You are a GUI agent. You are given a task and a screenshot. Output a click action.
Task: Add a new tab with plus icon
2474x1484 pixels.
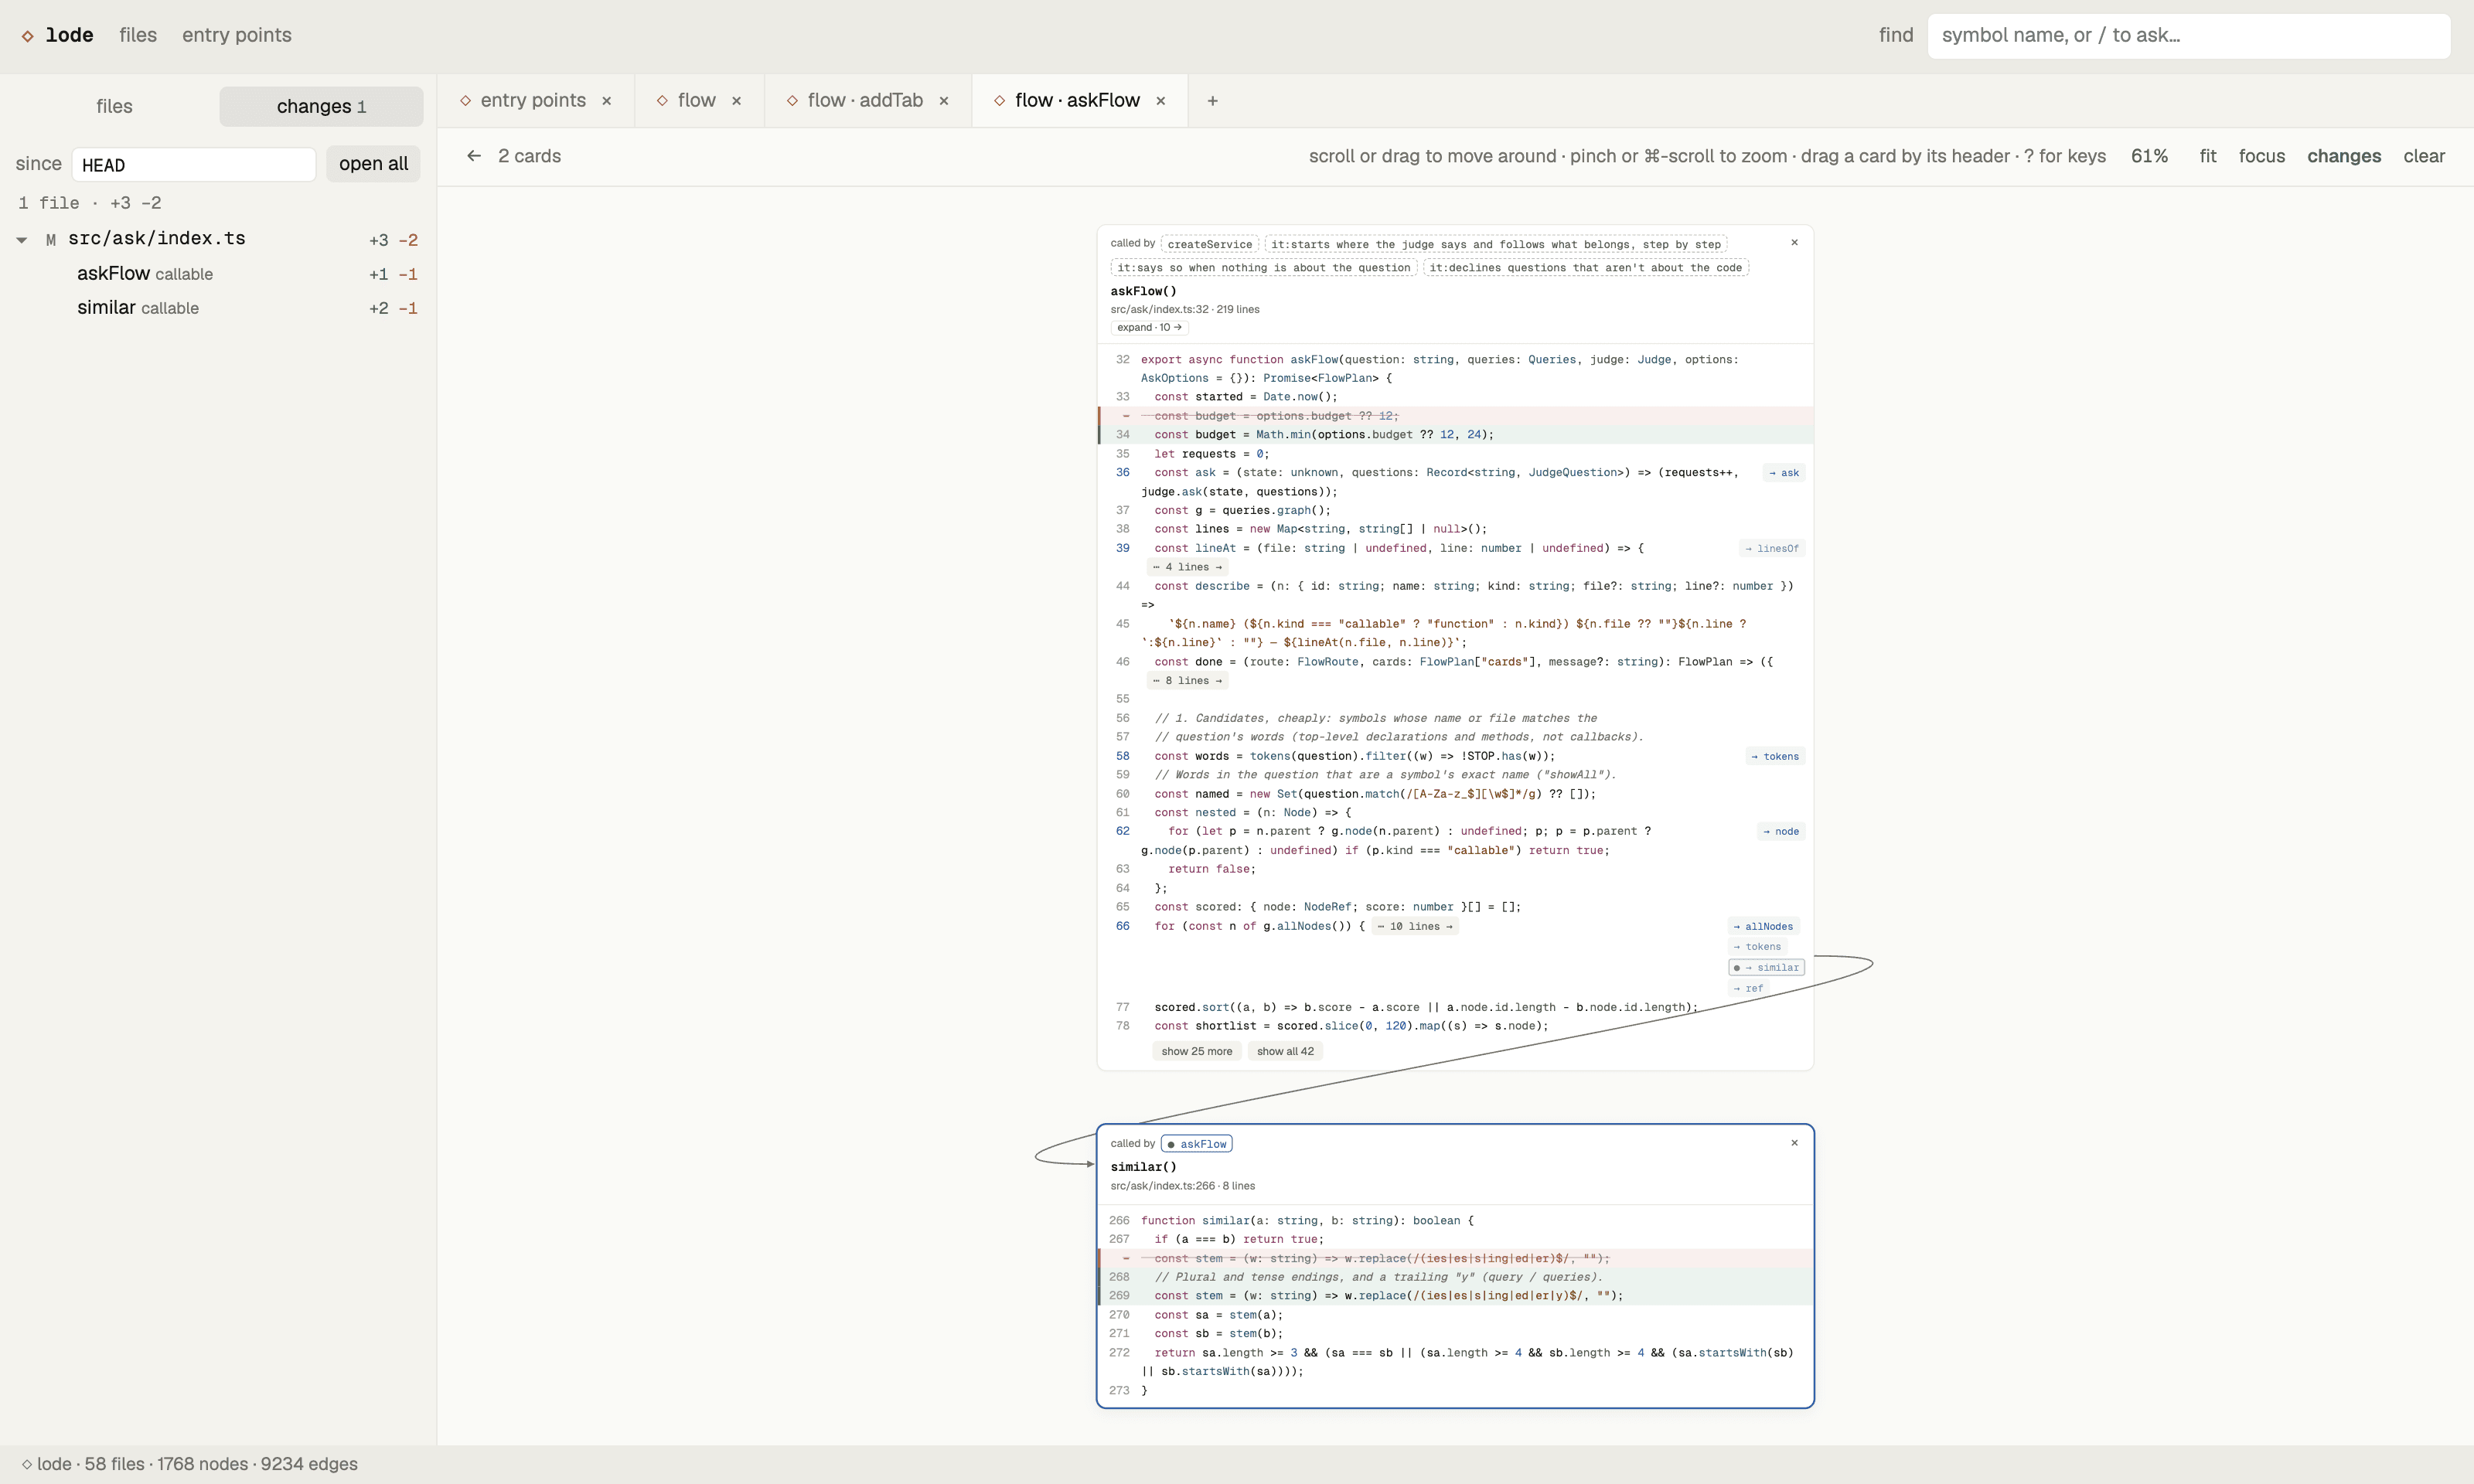coord(1212,101)
